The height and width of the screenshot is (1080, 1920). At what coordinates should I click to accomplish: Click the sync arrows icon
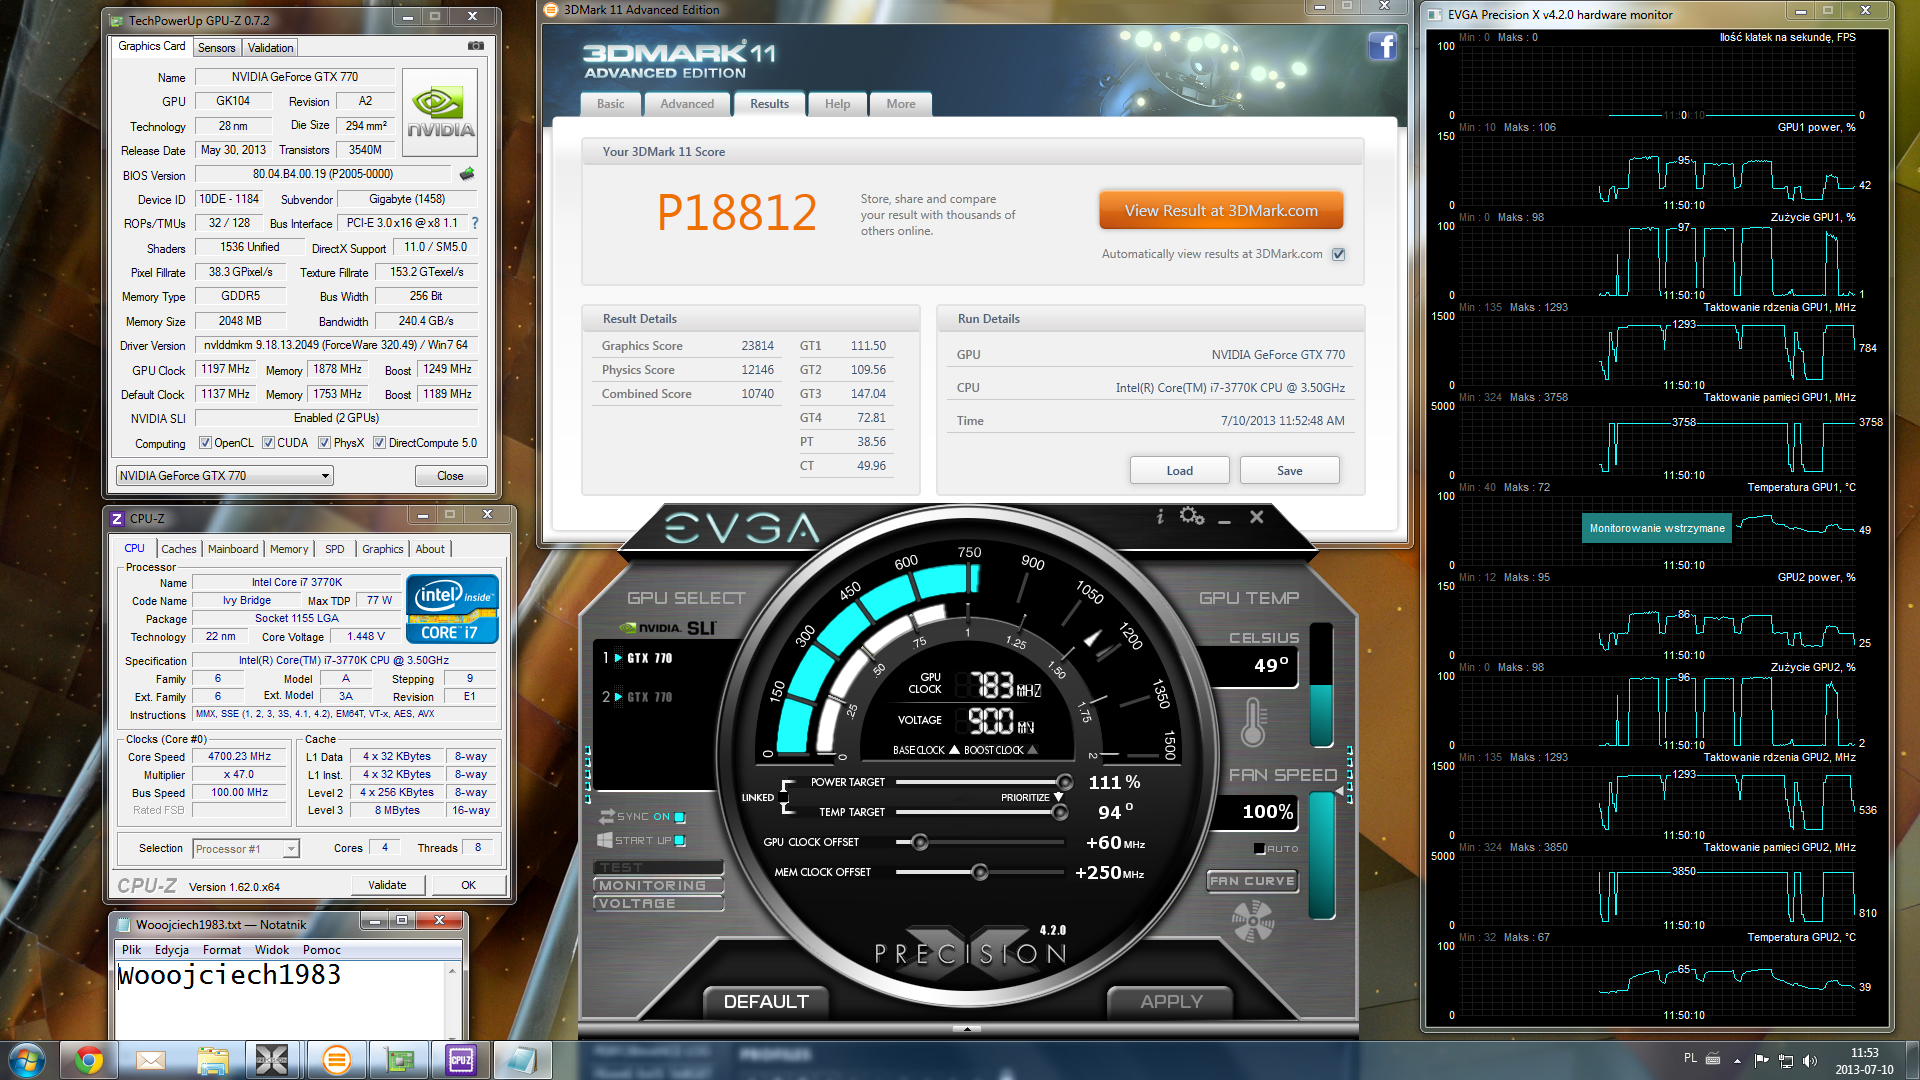pos(606,817)
